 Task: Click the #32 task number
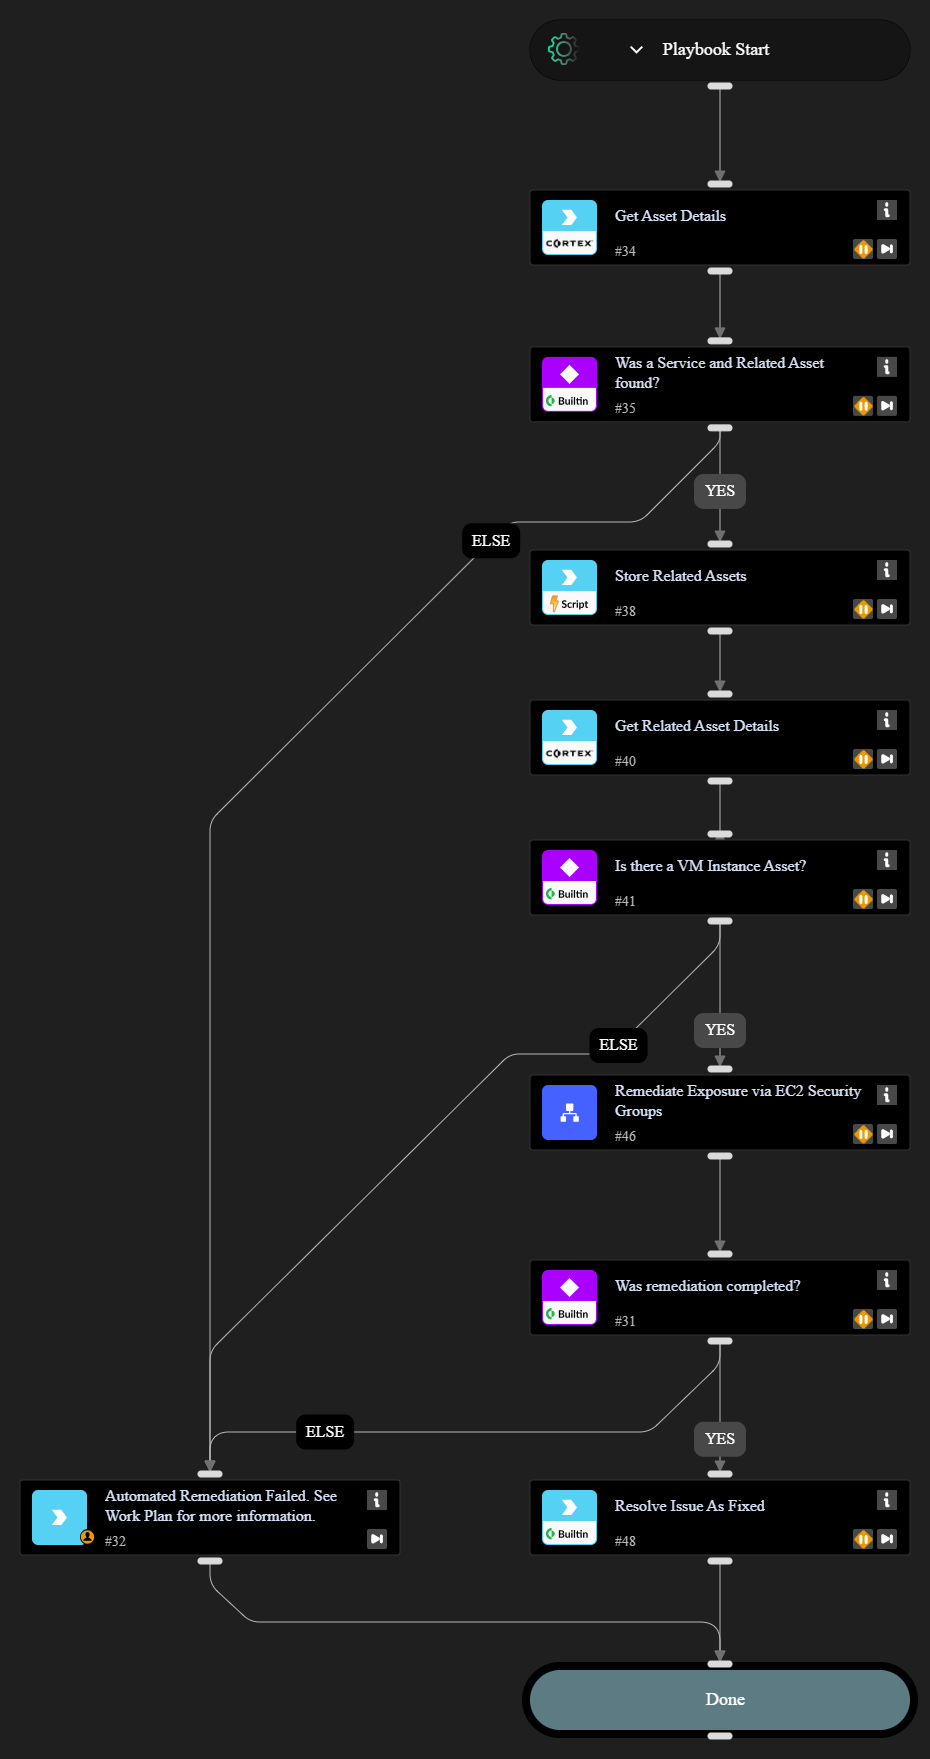pos(115,1541)
